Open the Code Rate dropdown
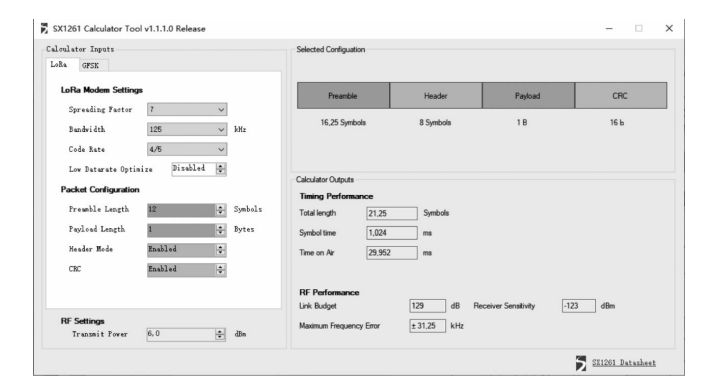 pos(187,149)
